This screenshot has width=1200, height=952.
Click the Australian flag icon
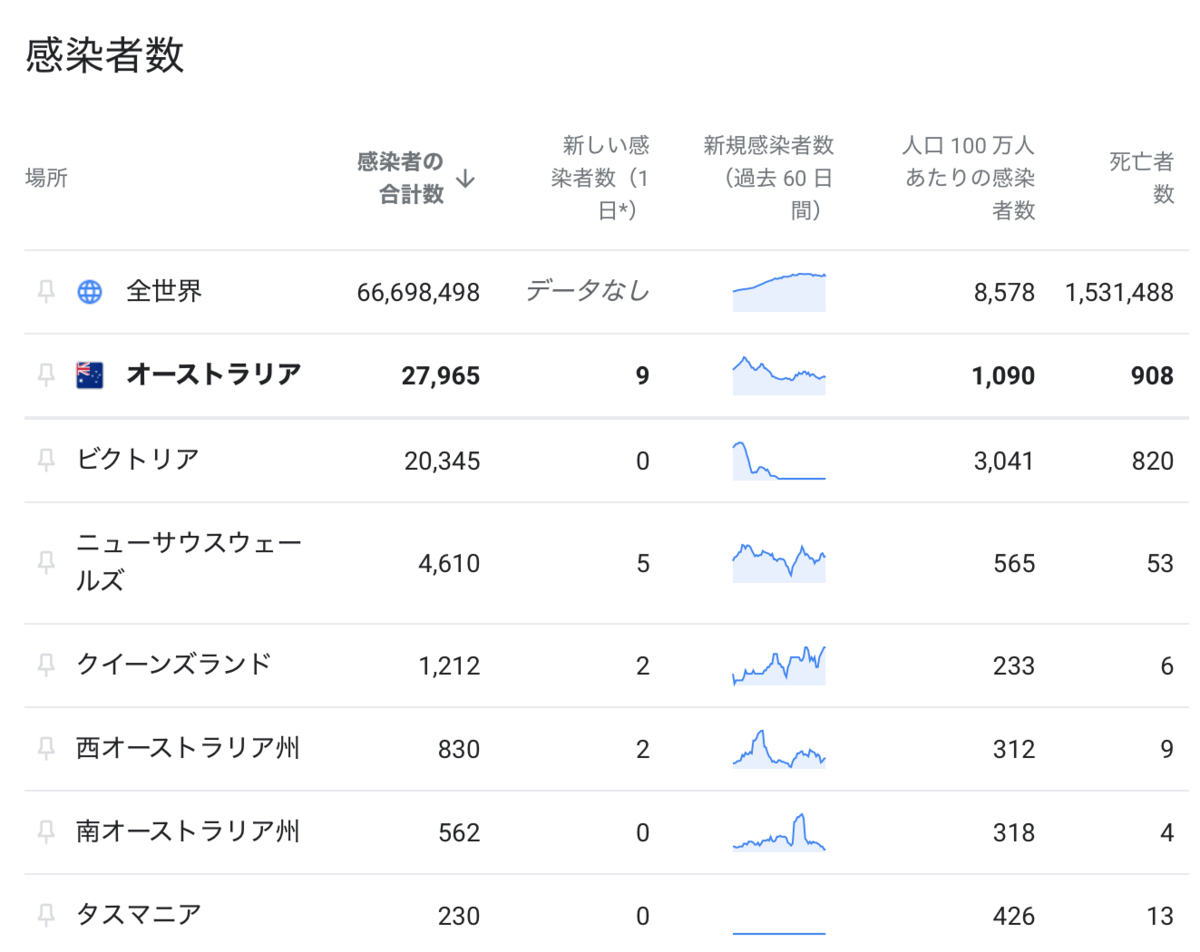pyautogui.click(x=90, y=375)
